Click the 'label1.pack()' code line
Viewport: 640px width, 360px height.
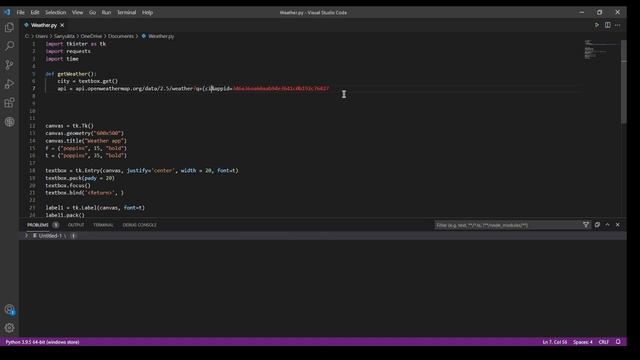click(65, 215)
